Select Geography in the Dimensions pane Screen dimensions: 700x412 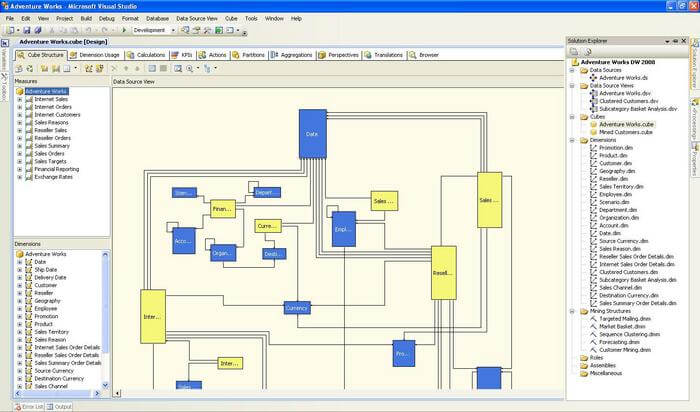47,301
